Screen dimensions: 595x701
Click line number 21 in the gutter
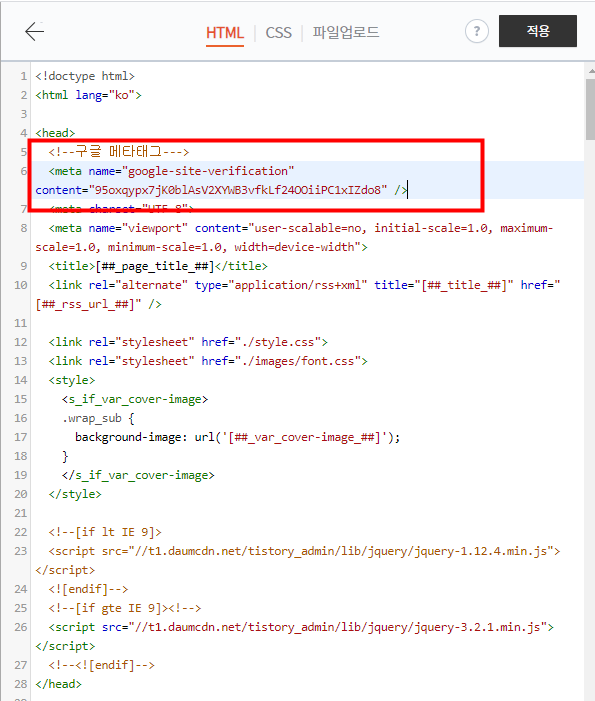coord(21,513)
